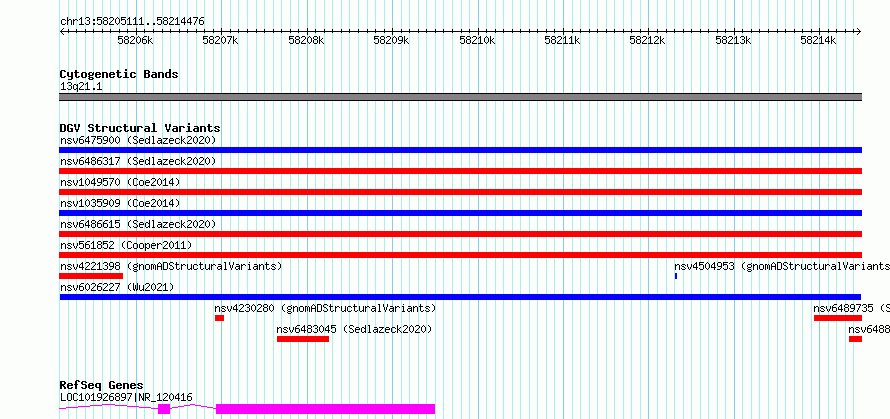Click the nsv1049570 (Coe2014) label
Screen dimensions: 890x419
120,182
